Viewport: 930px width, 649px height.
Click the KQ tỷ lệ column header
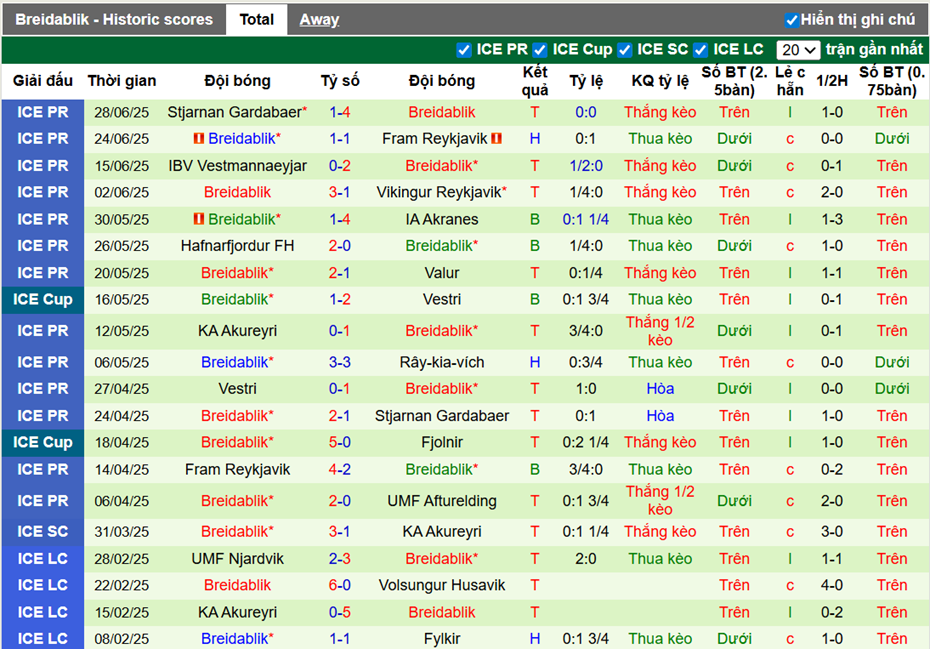tap(660, 81)
